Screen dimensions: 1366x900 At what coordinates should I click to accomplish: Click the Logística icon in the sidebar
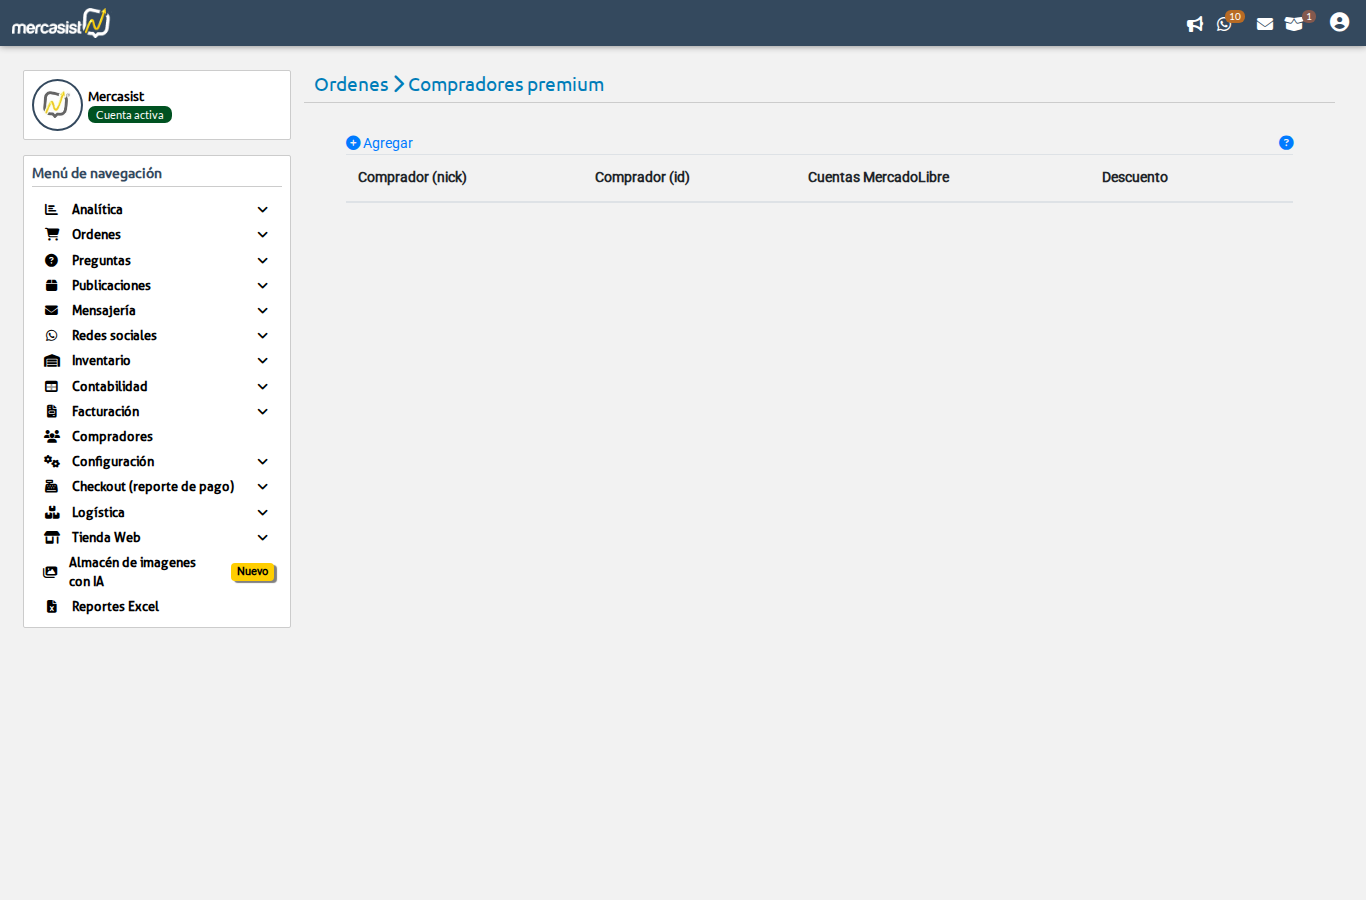(x=51, y=512)
